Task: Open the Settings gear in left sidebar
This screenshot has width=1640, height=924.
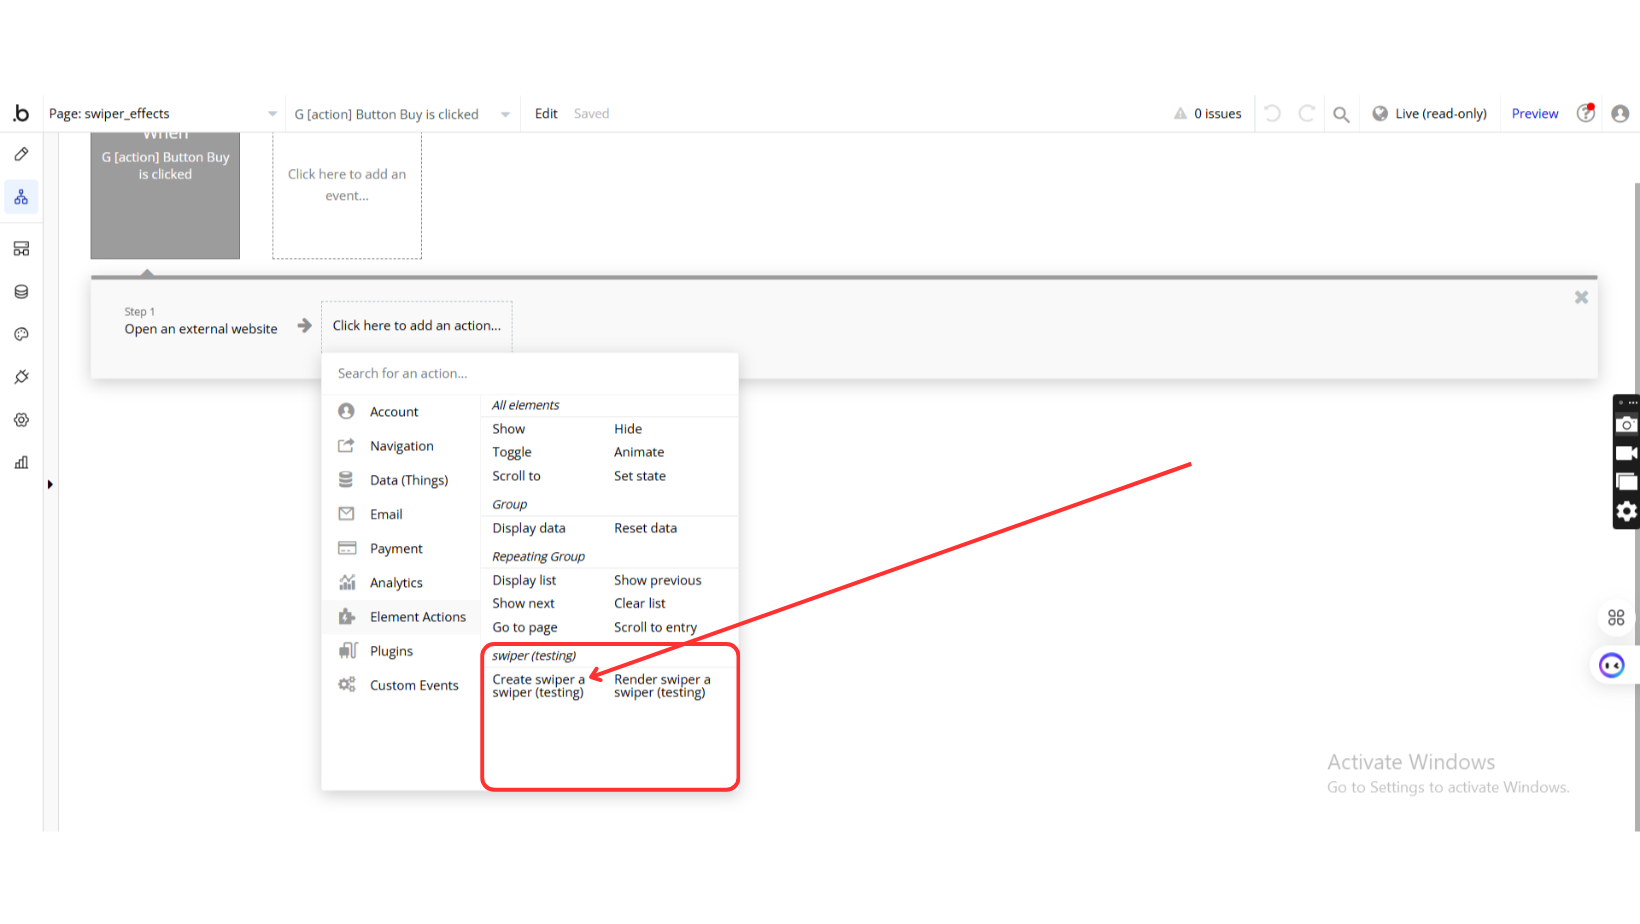Action: 21,420
